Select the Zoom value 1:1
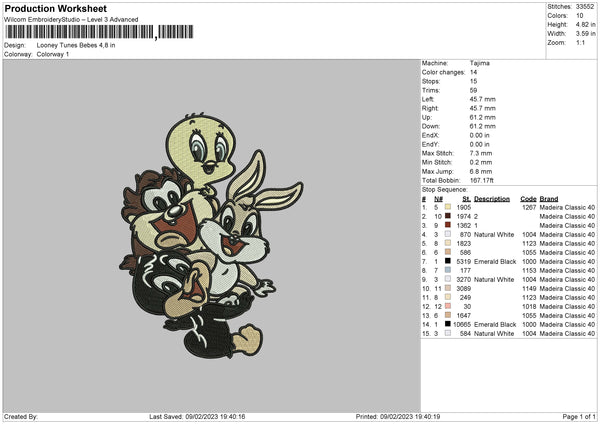This screenshot has height=424, width=600. coord(580,42)
